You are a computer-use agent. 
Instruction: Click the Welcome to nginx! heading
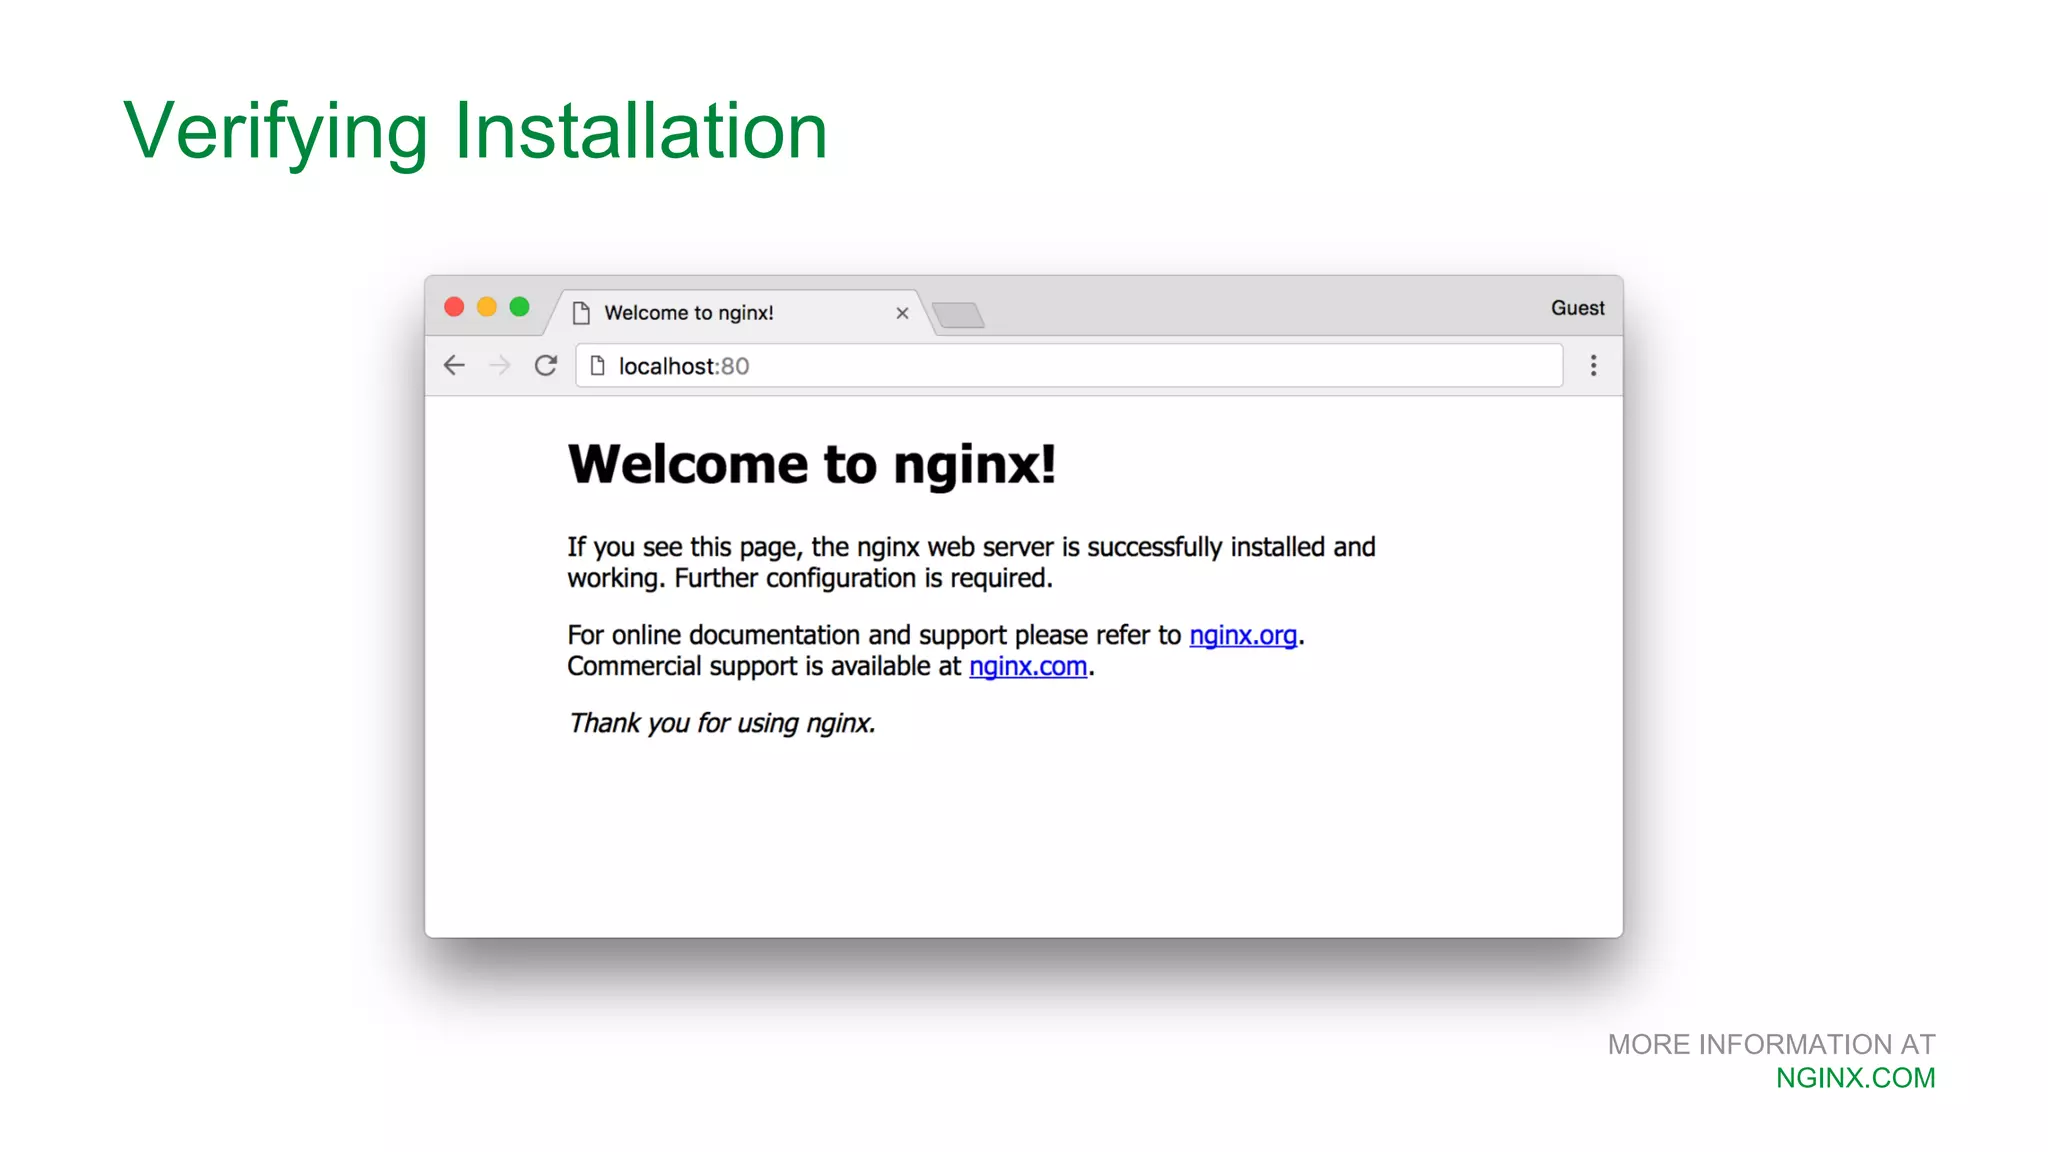click(x=812, y=465)
